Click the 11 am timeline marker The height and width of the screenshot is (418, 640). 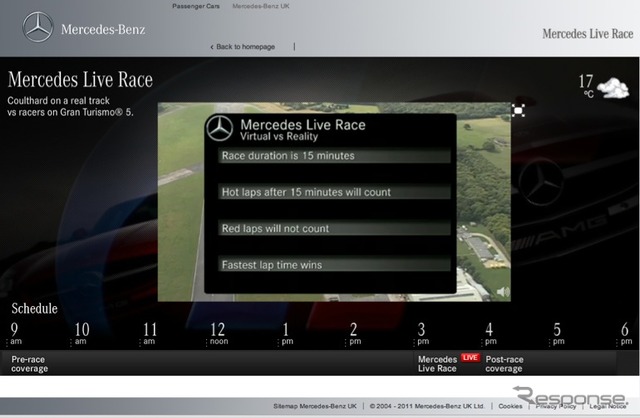click(x=149, y=334)
